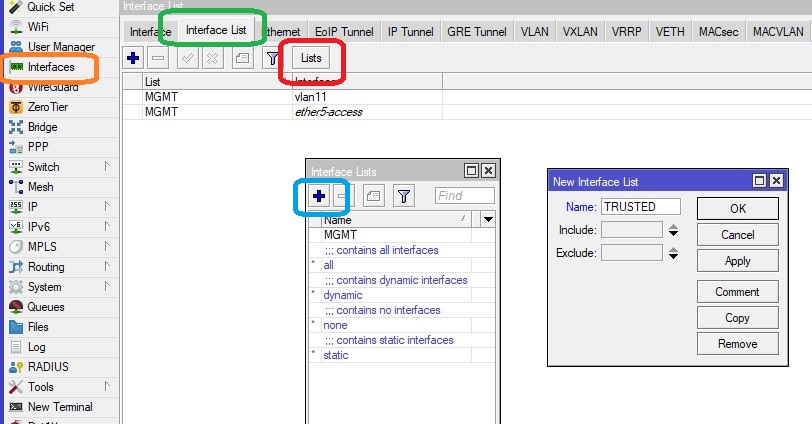Expand Switch submenu arrow
Screen dimensions: 812x424
107,166
